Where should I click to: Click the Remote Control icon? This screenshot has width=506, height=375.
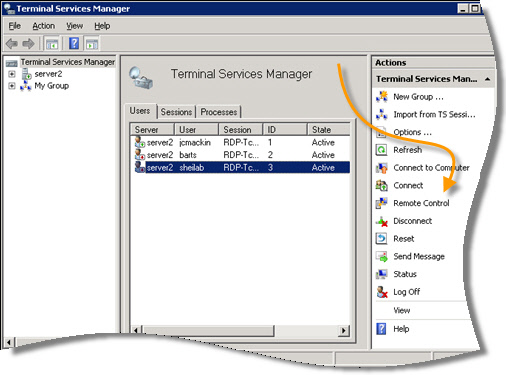(x=382, y=203)
